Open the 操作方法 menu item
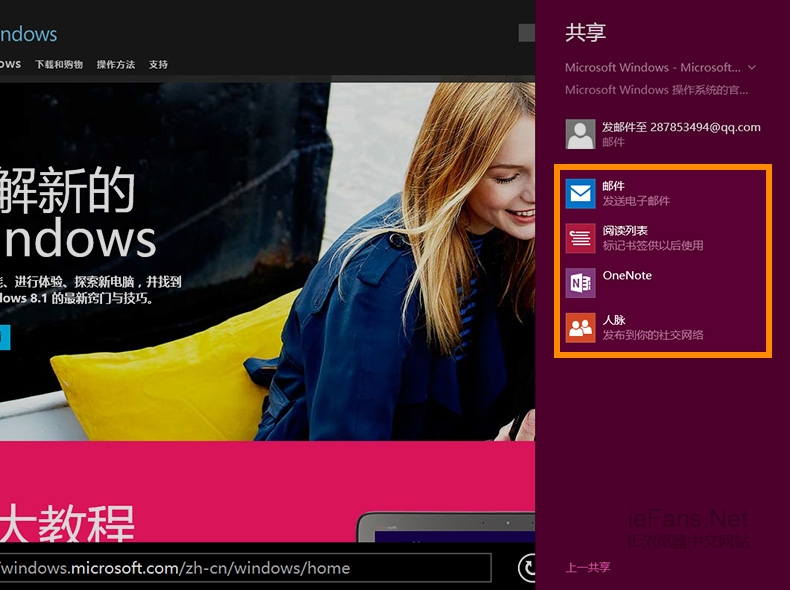Viewport: 790px width, 590px height. [116, 64]
